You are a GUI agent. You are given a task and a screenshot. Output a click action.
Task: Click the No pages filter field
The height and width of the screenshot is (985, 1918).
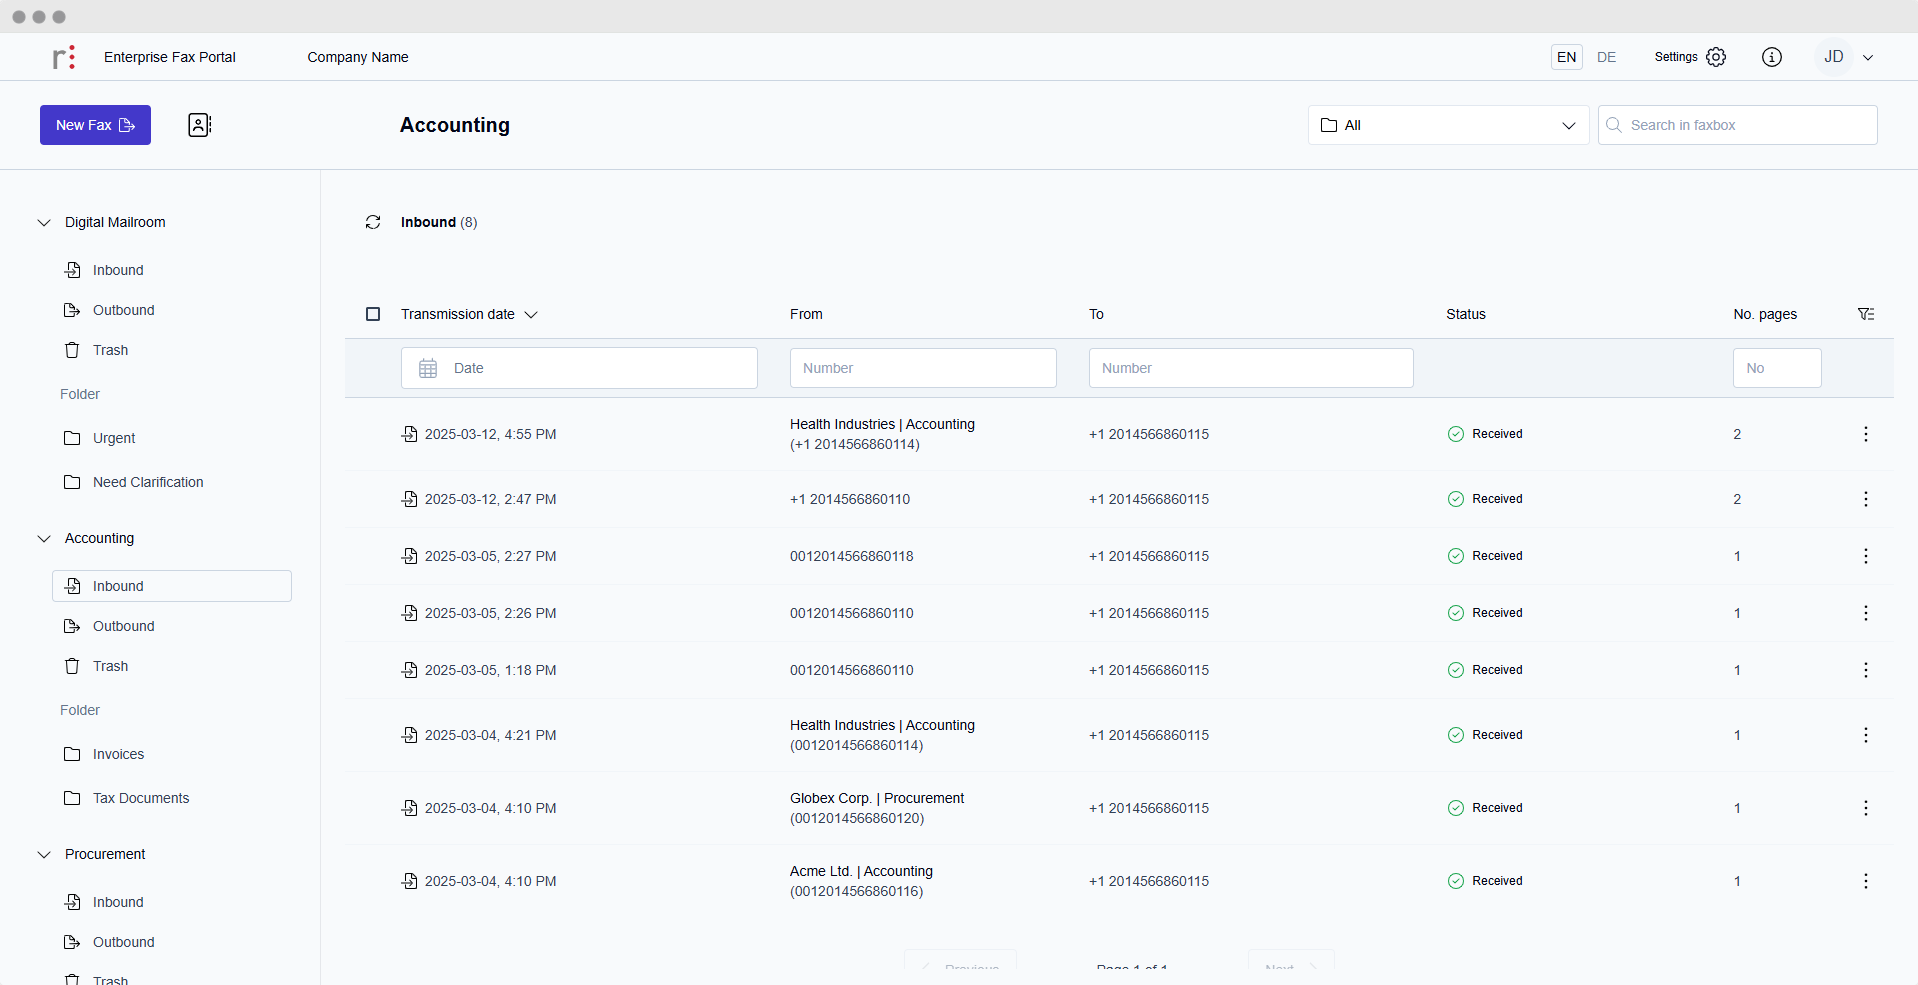pos(1777,368)
